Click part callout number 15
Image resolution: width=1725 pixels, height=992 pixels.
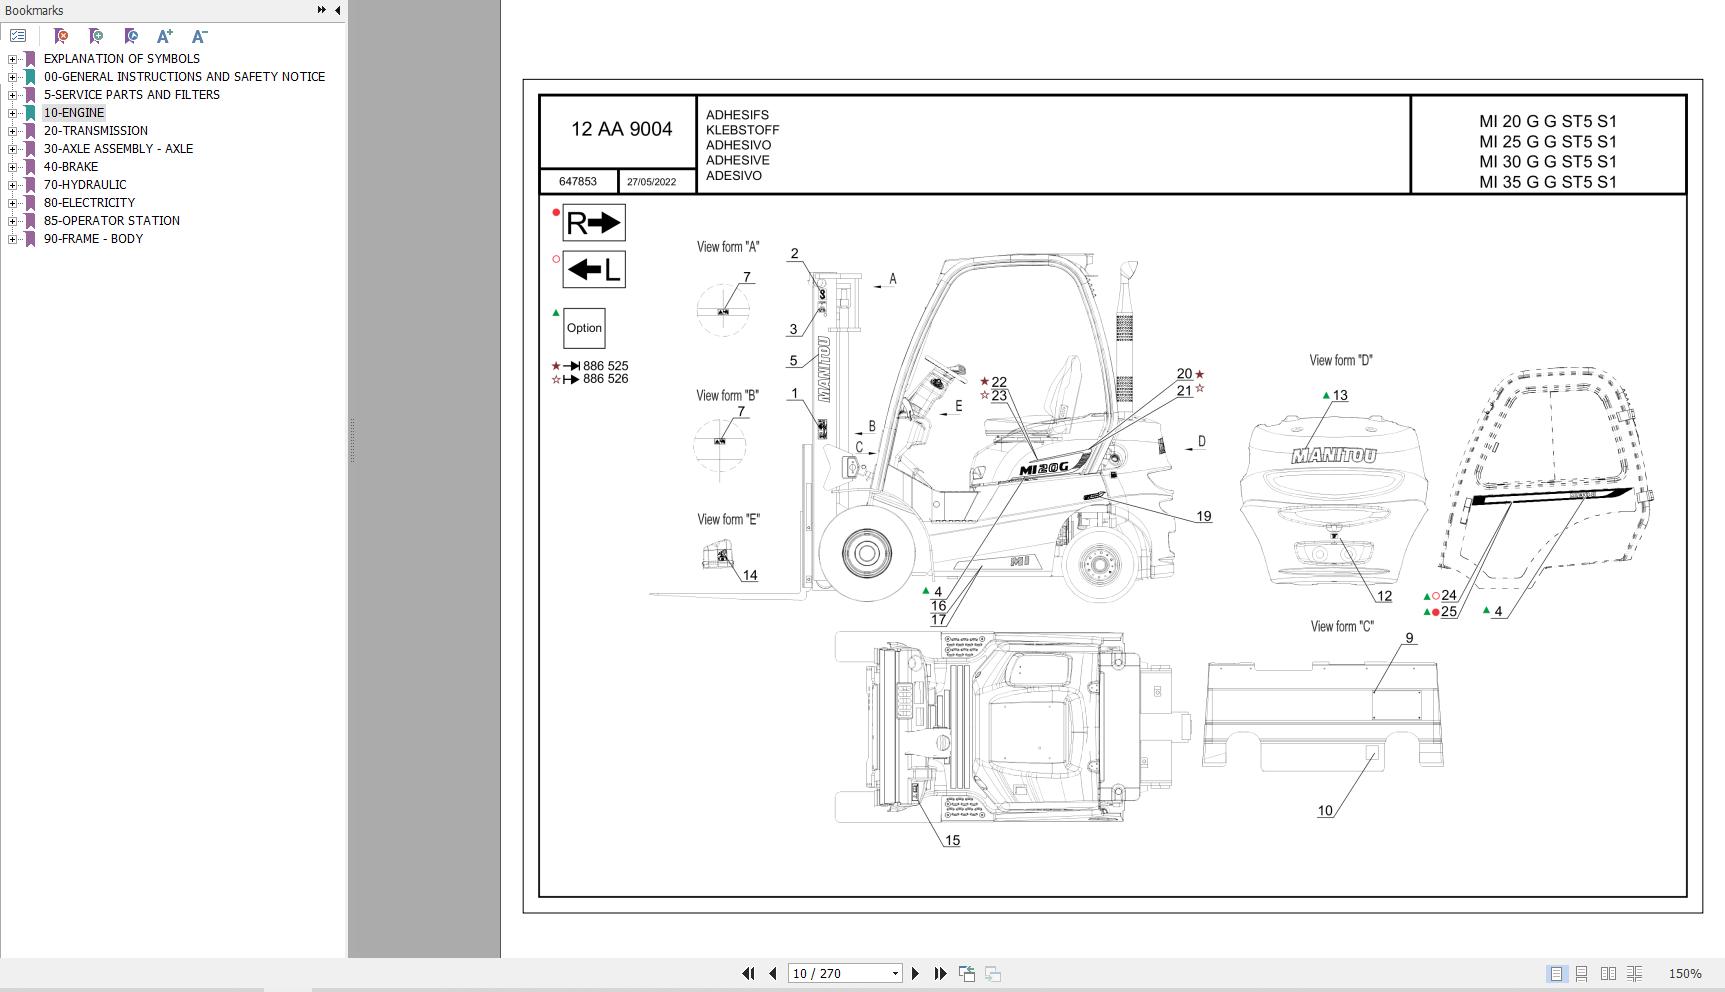pyautogui.click(x=952, y=841)
